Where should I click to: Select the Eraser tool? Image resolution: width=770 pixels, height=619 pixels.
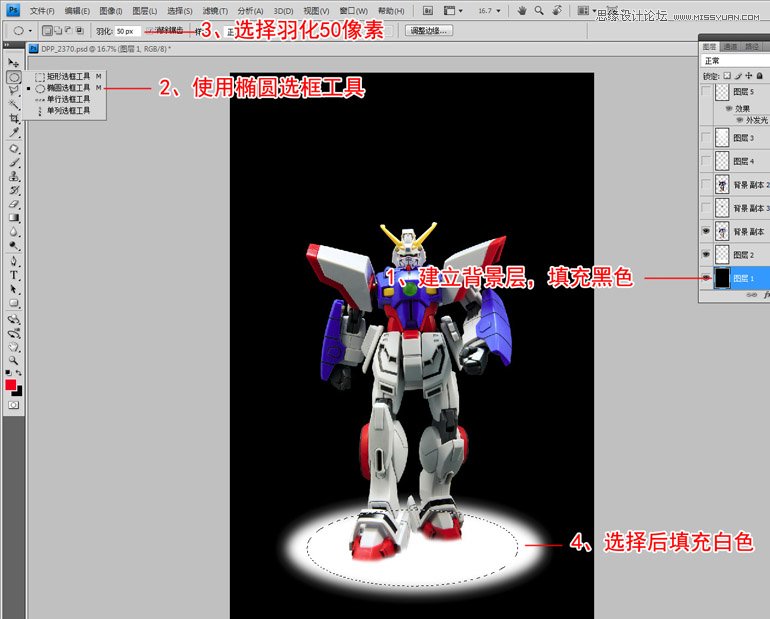pyautogui.click(x=14, y=203)
